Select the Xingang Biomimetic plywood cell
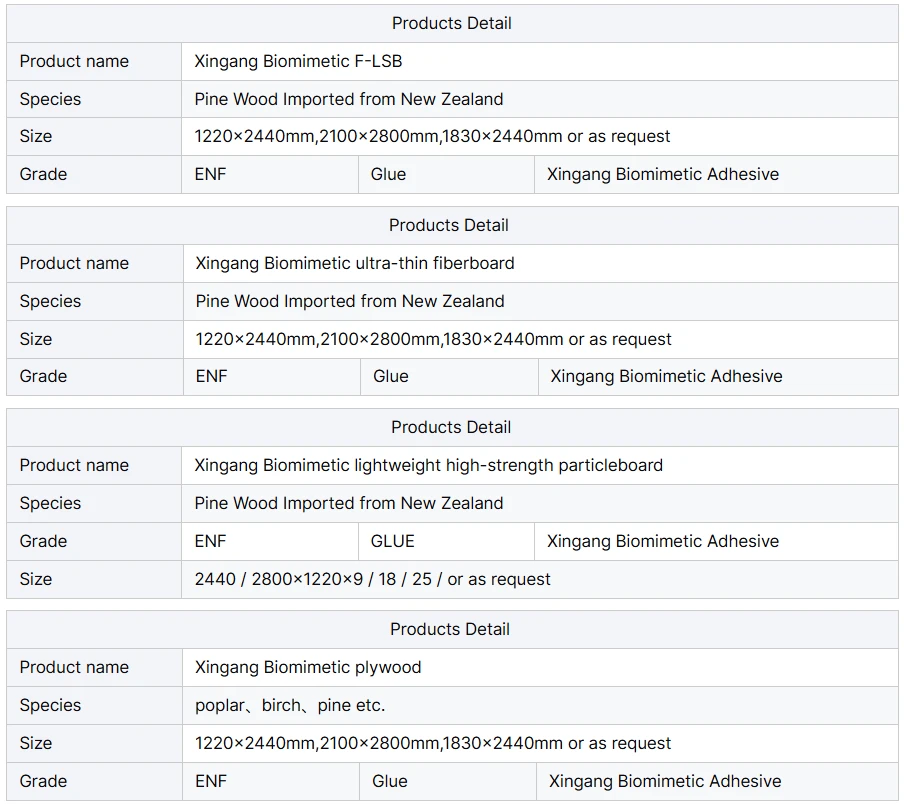 tap(540, 667)
